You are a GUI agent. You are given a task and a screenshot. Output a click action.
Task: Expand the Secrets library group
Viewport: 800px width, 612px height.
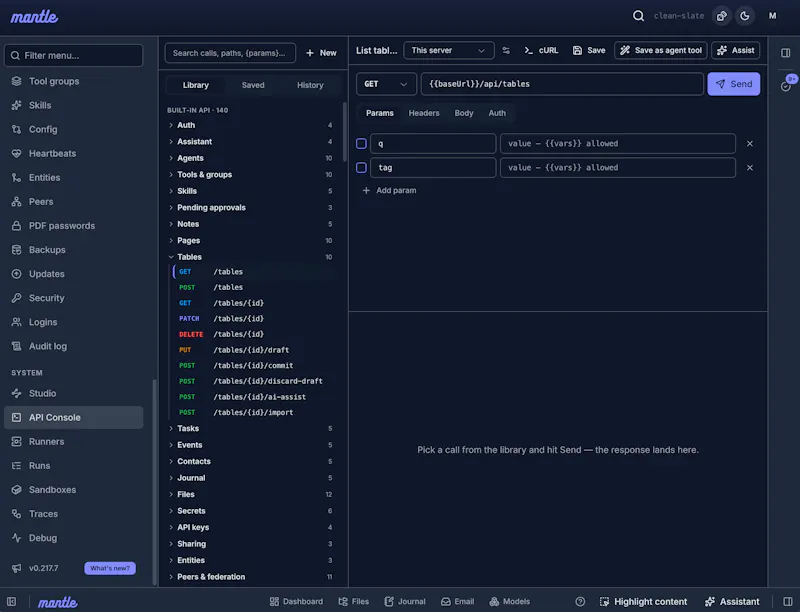point(250,511)
